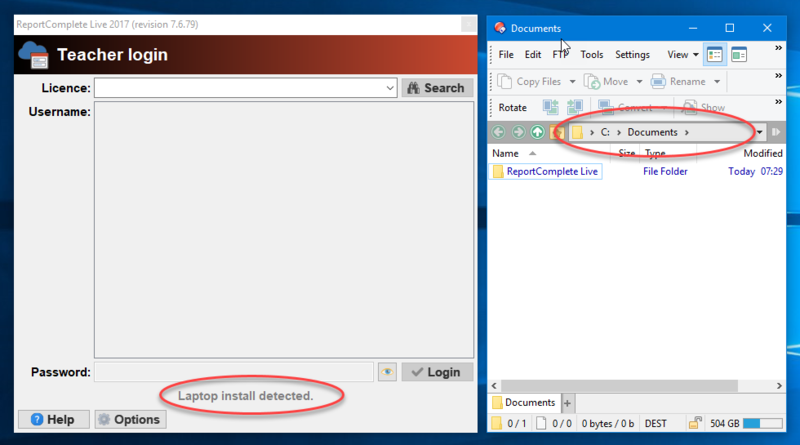Click the rotate left image icon
This screenshot has height=445, width=800.
click(551, 107)
